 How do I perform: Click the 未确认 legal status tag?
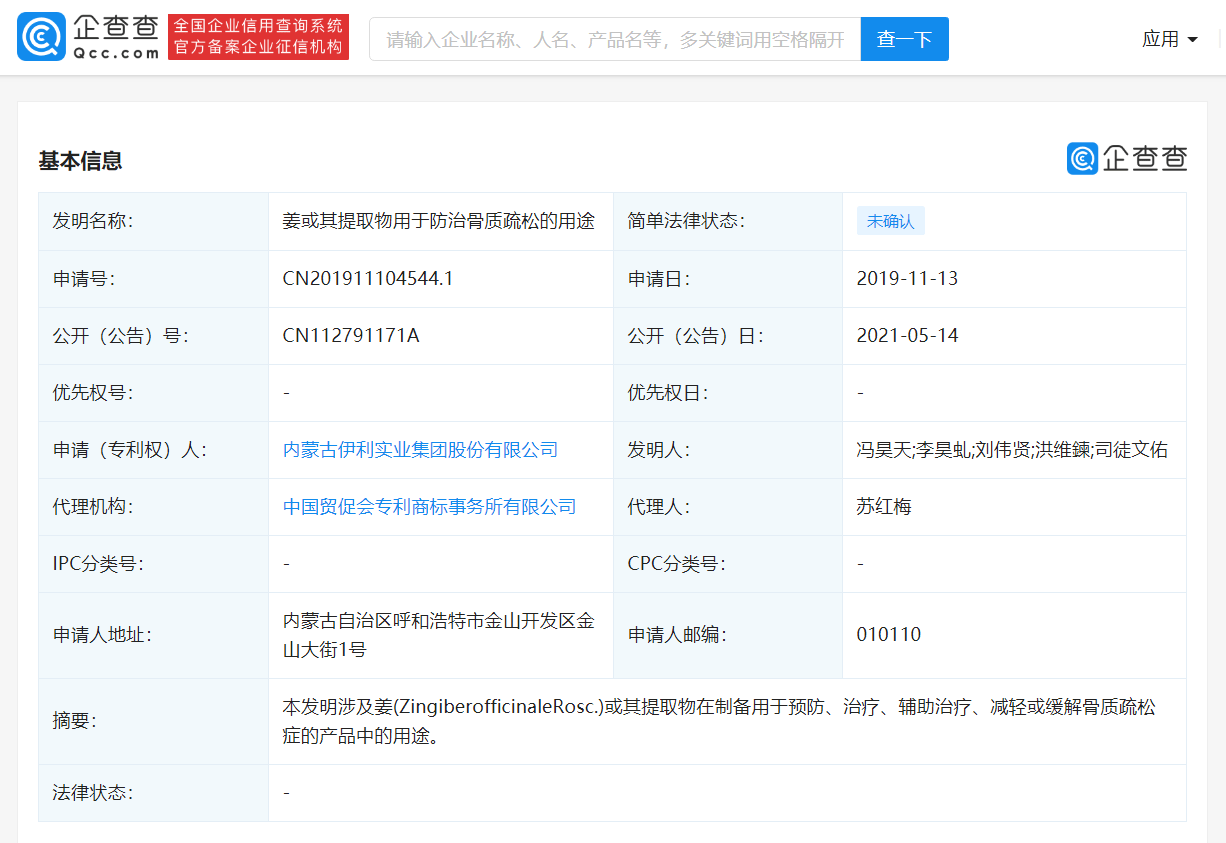tap(890, 222)
